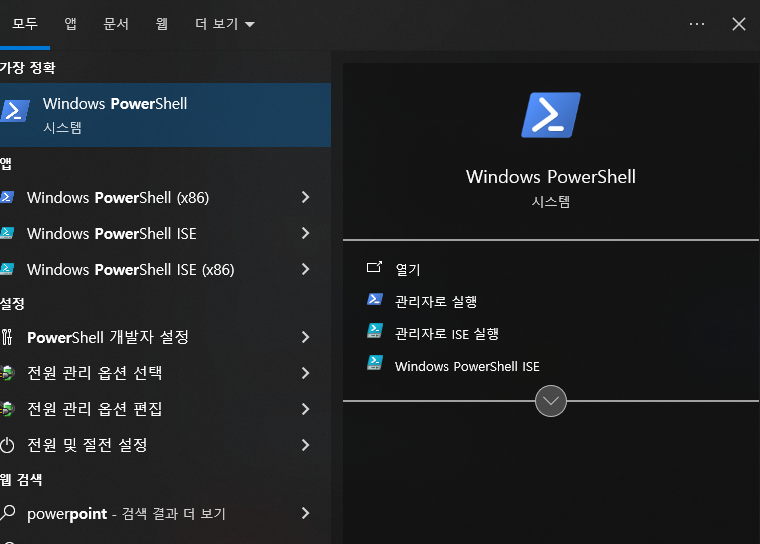Click the PowerShell icon beside the best match
Screen dimensions: 760x544
point(15,111)
